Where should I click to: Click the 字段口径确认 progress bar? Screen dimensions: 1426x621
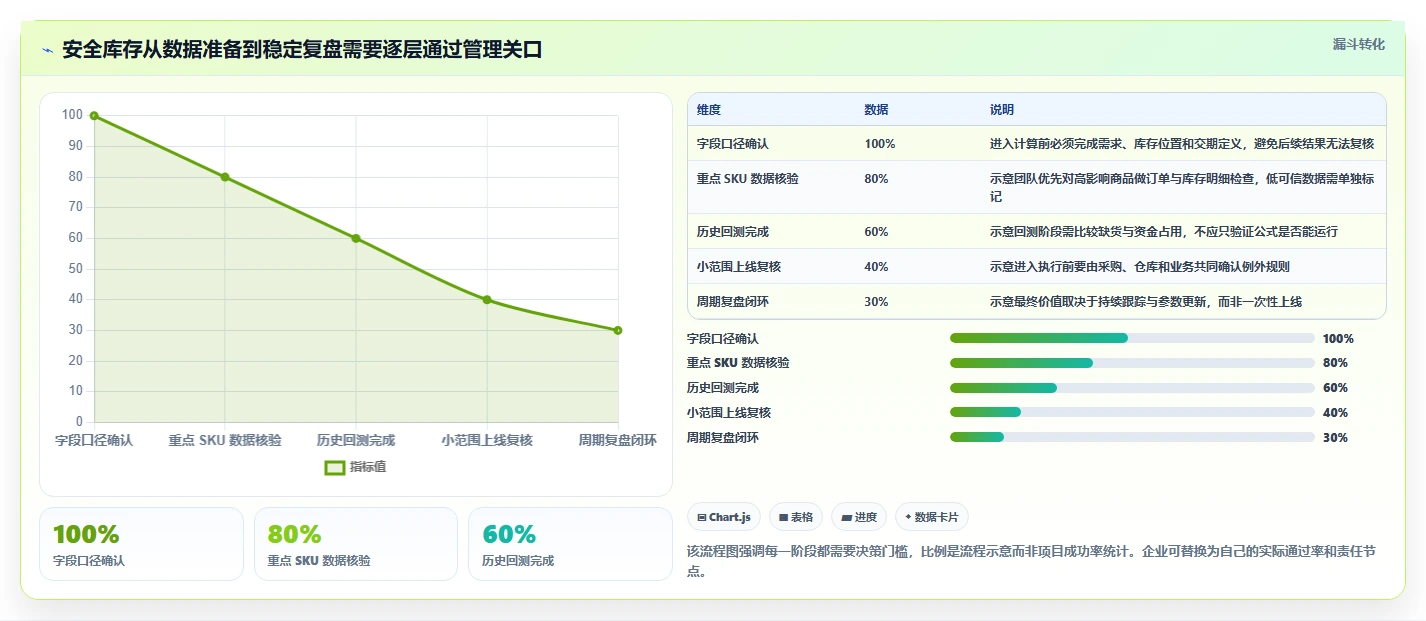click(x=1132, y=338)
